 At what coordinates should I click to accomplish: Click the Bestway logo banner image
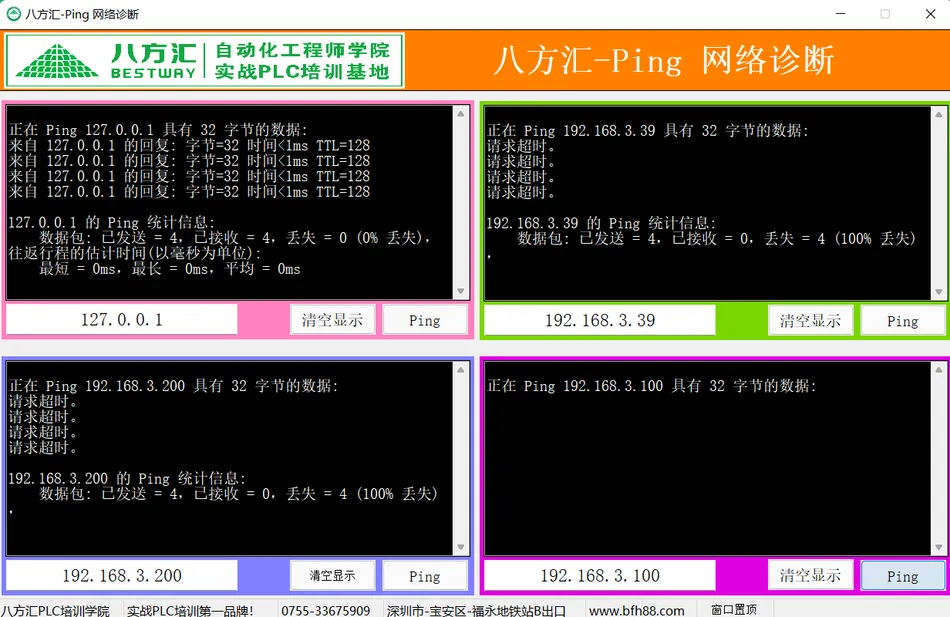[x=205, y=60]
